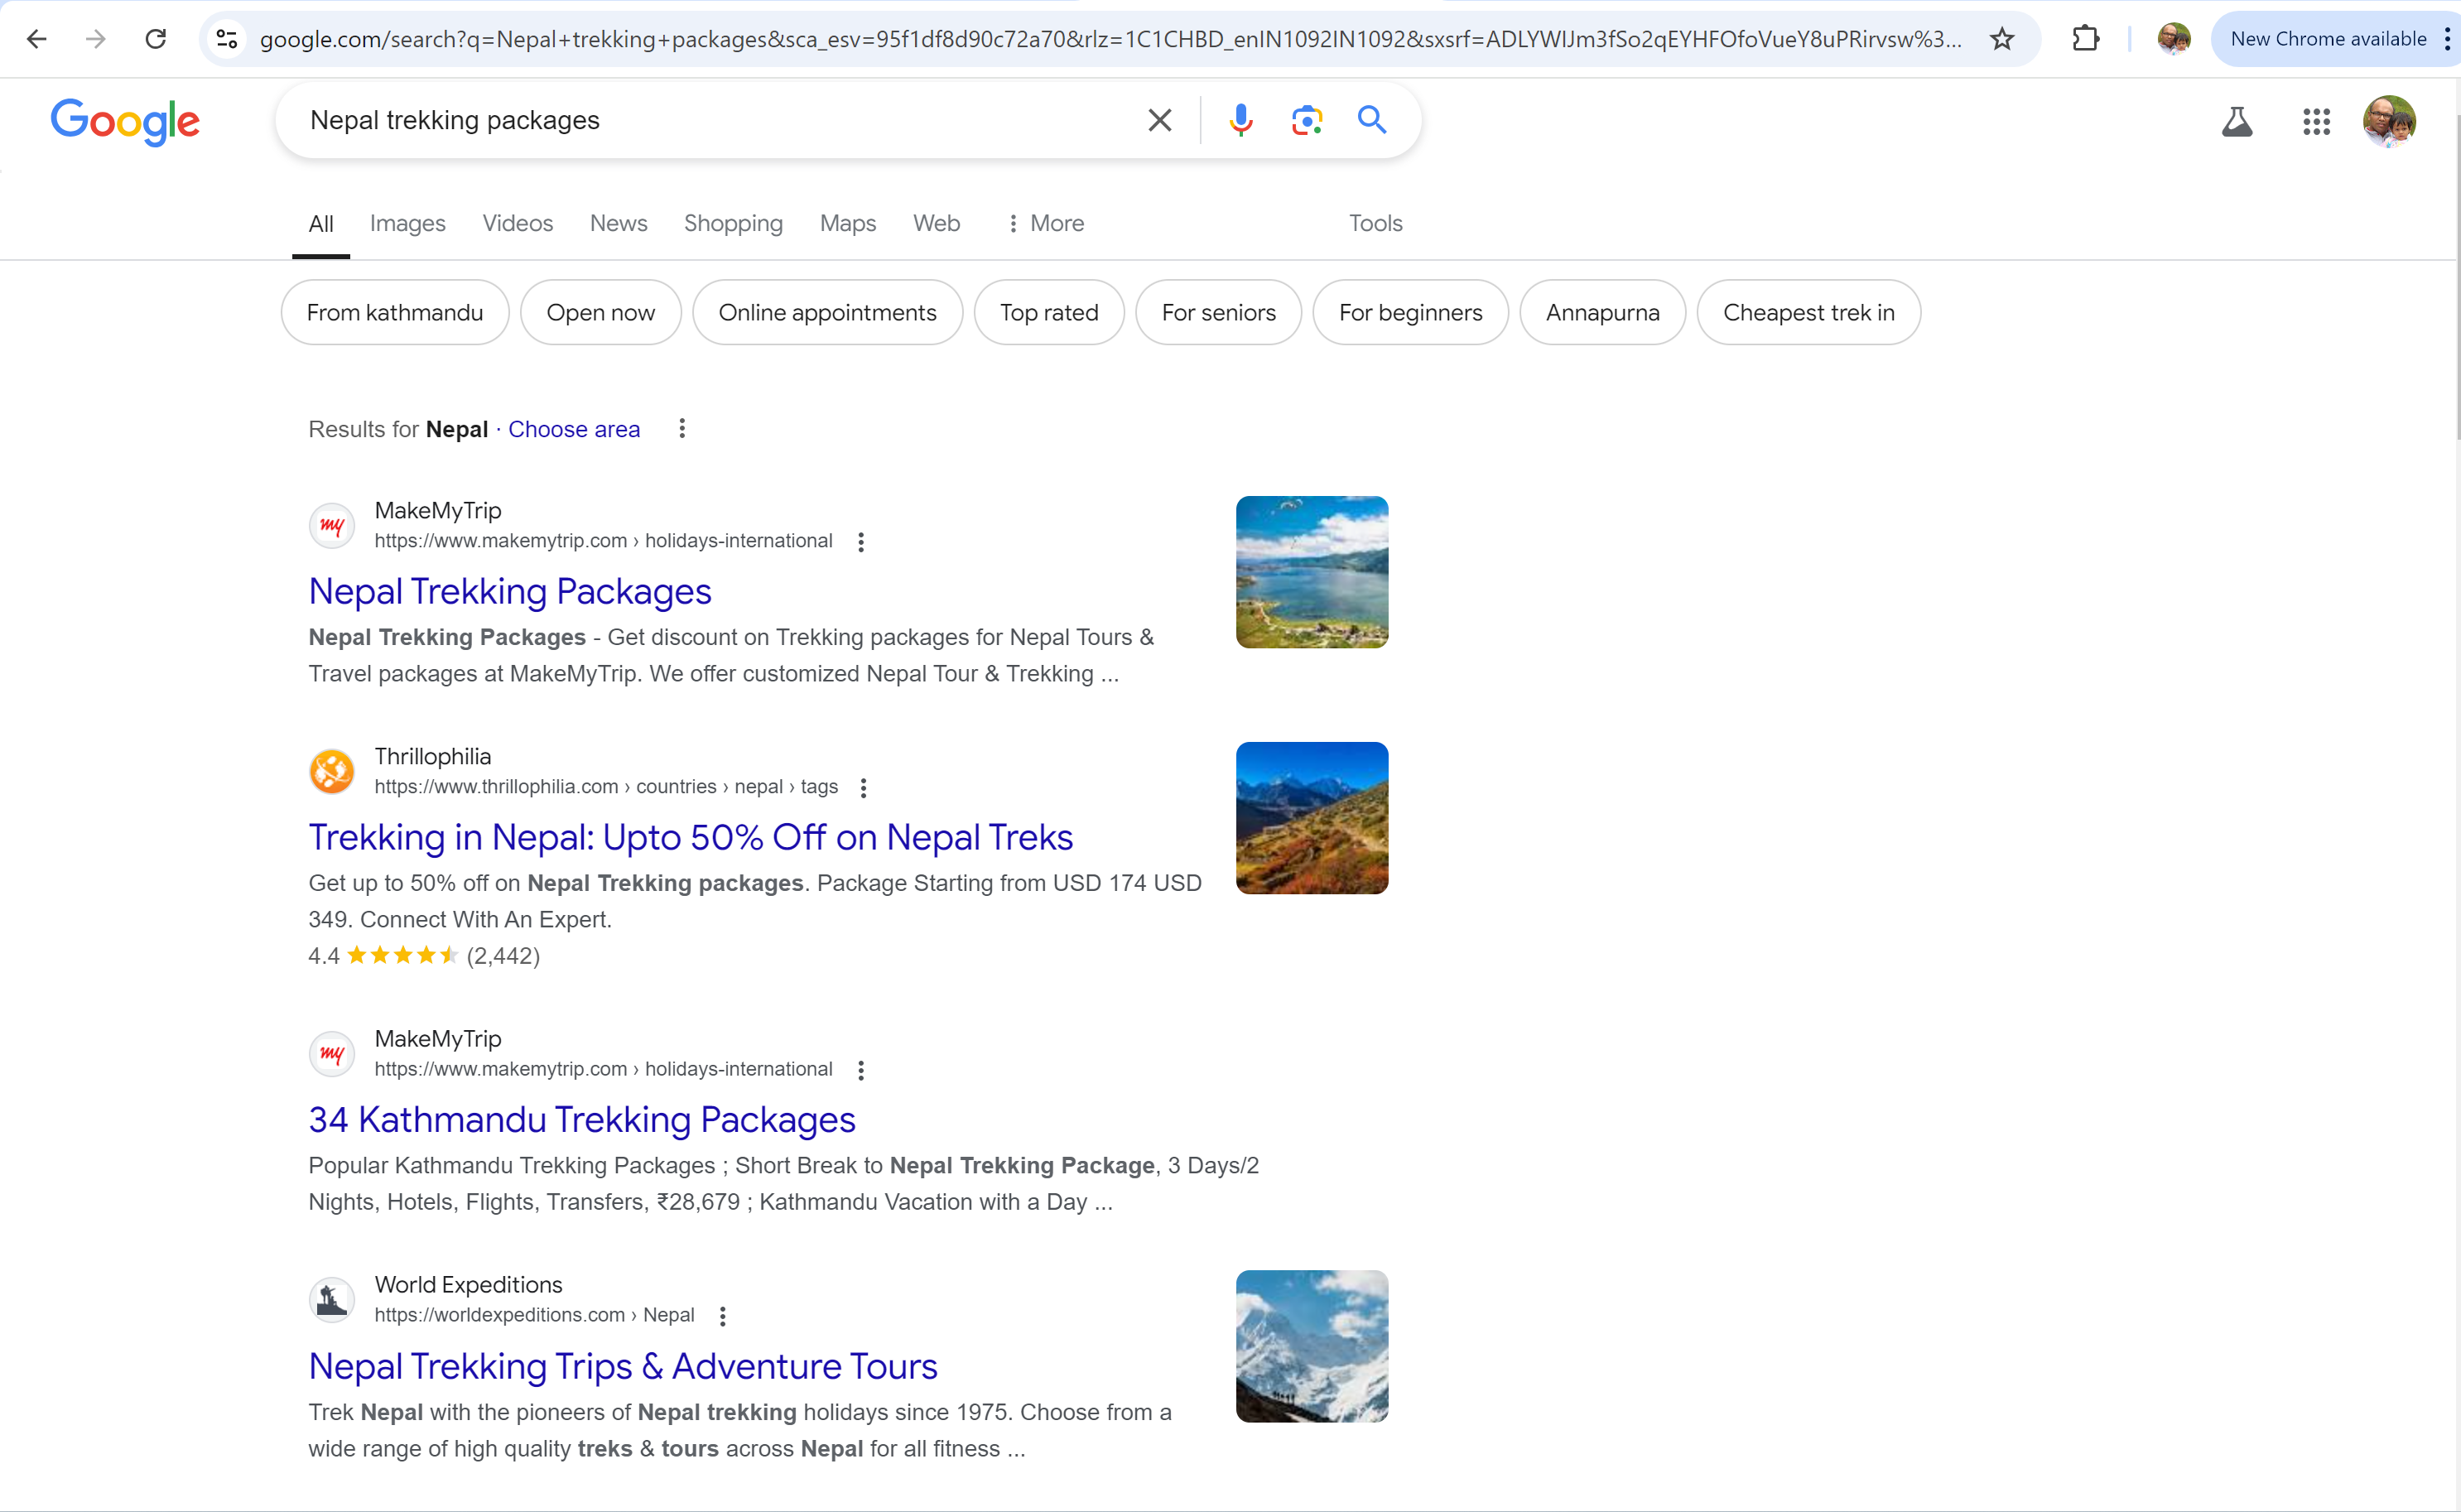
Task: Bookmark this page with the star icon
Action: click(x=2001, y=39)
